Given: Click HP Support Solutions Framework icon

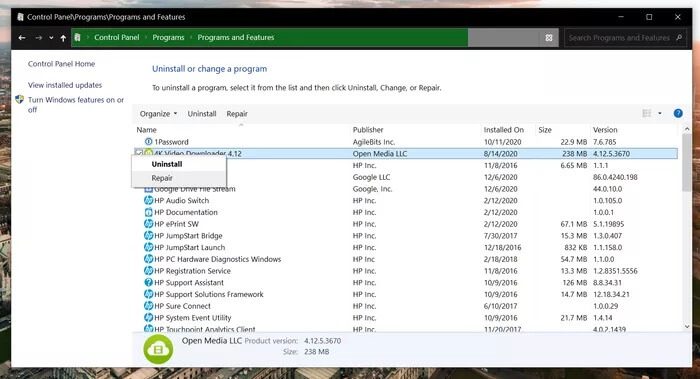Looking at the screenshot, I should coord(149,294).
